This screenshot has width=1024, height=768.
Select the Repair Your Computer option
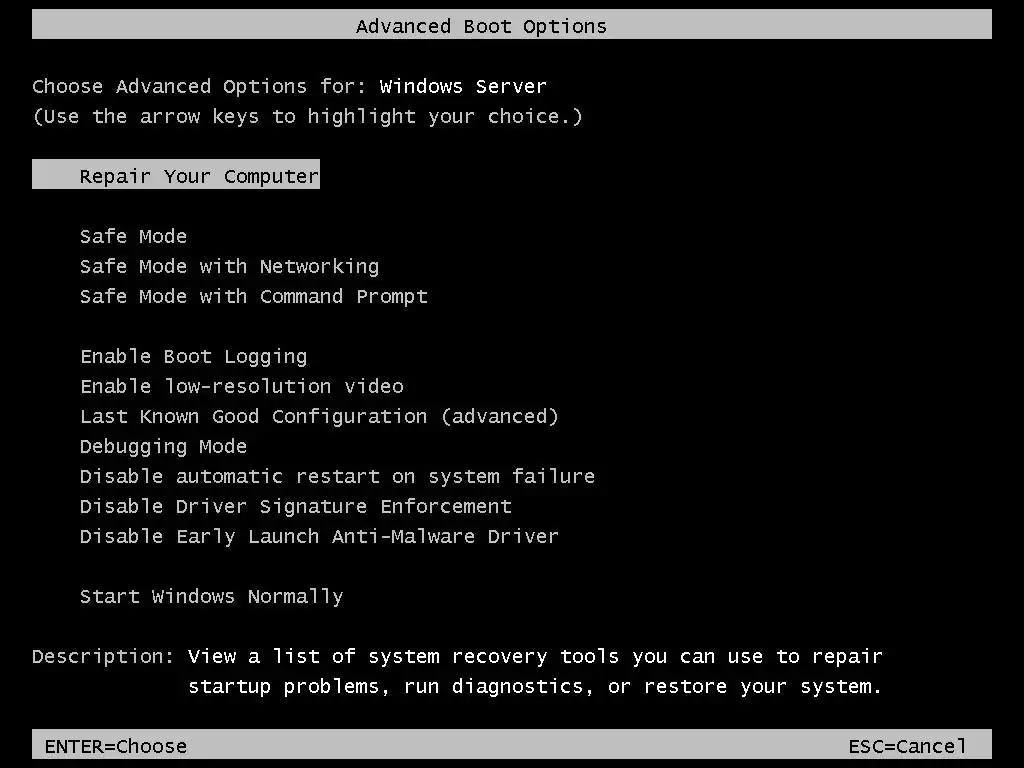(x=199, y=176)
